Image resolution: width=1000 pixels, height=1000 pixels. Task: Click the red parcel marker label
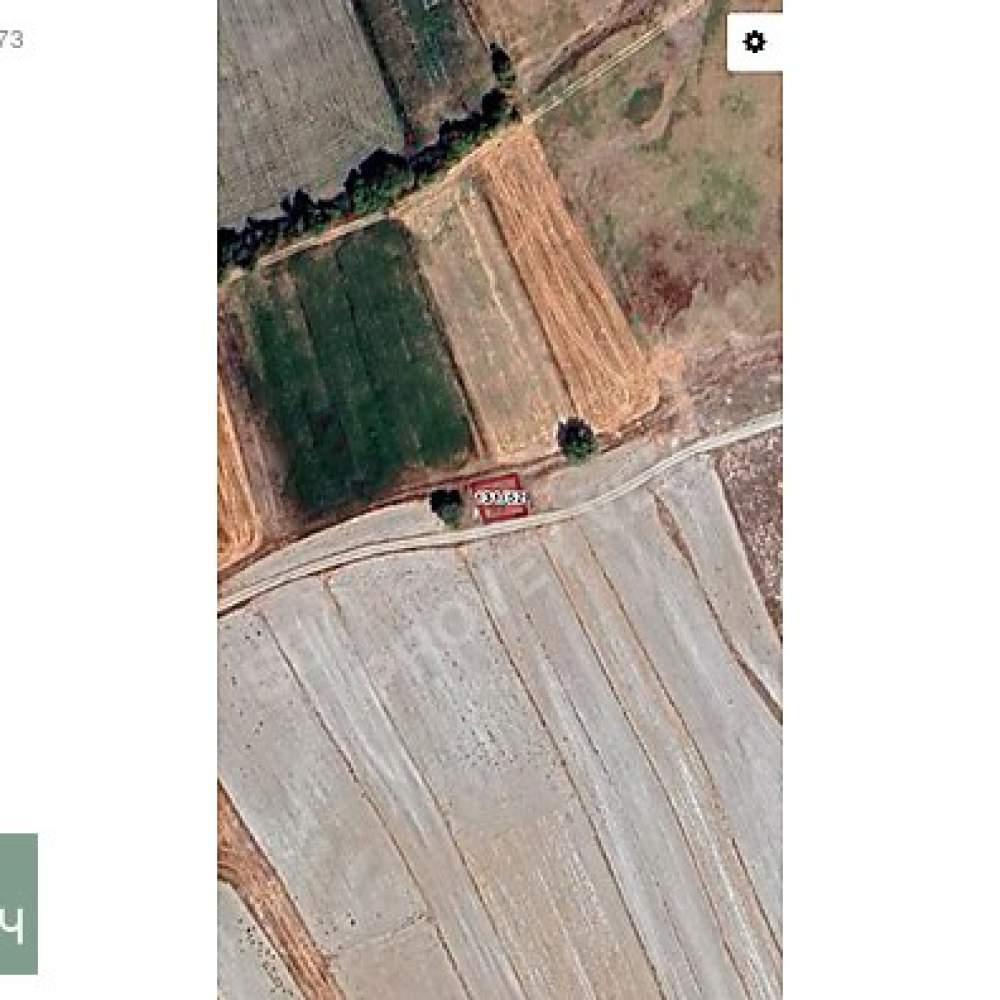501,497
